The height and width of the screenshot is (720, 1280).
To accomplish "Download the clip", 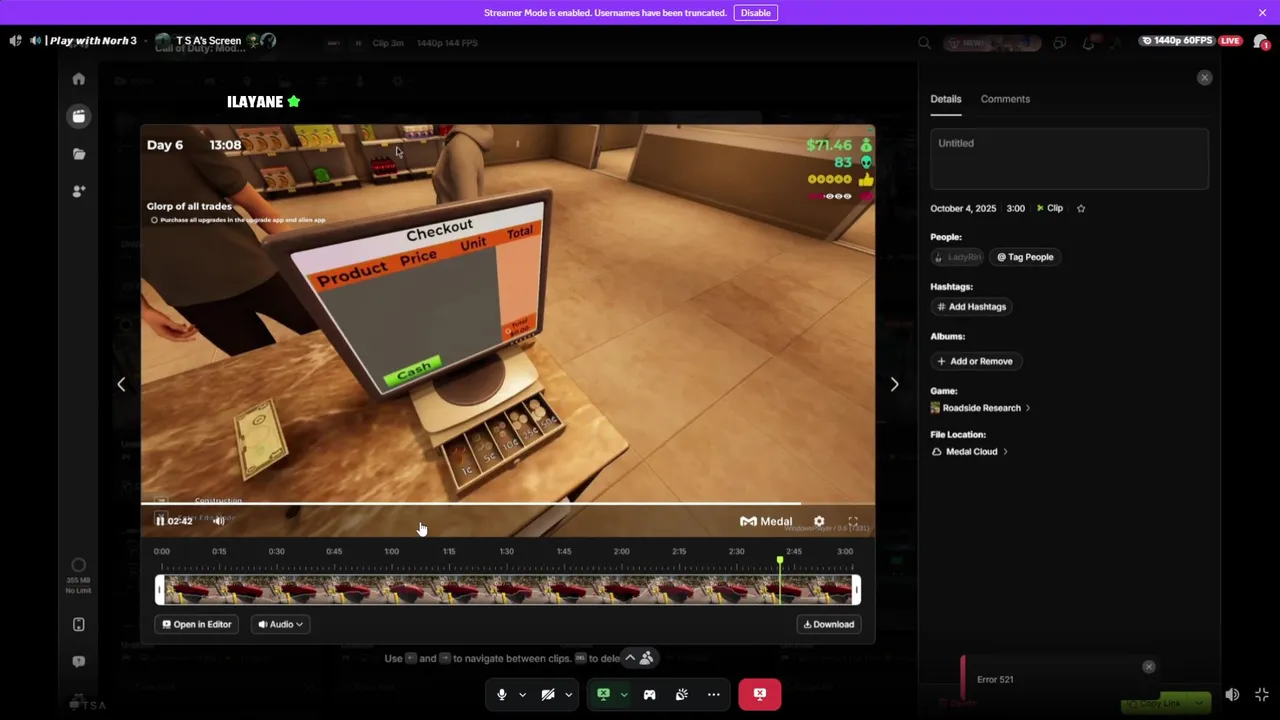I will (829, 624).
